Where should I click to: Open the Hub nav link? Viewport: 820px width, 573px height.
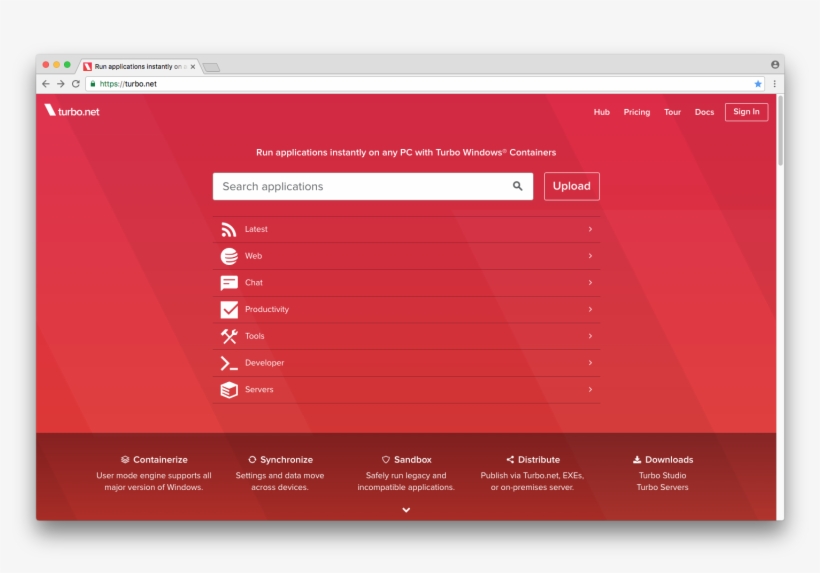[x=601, y=112]
